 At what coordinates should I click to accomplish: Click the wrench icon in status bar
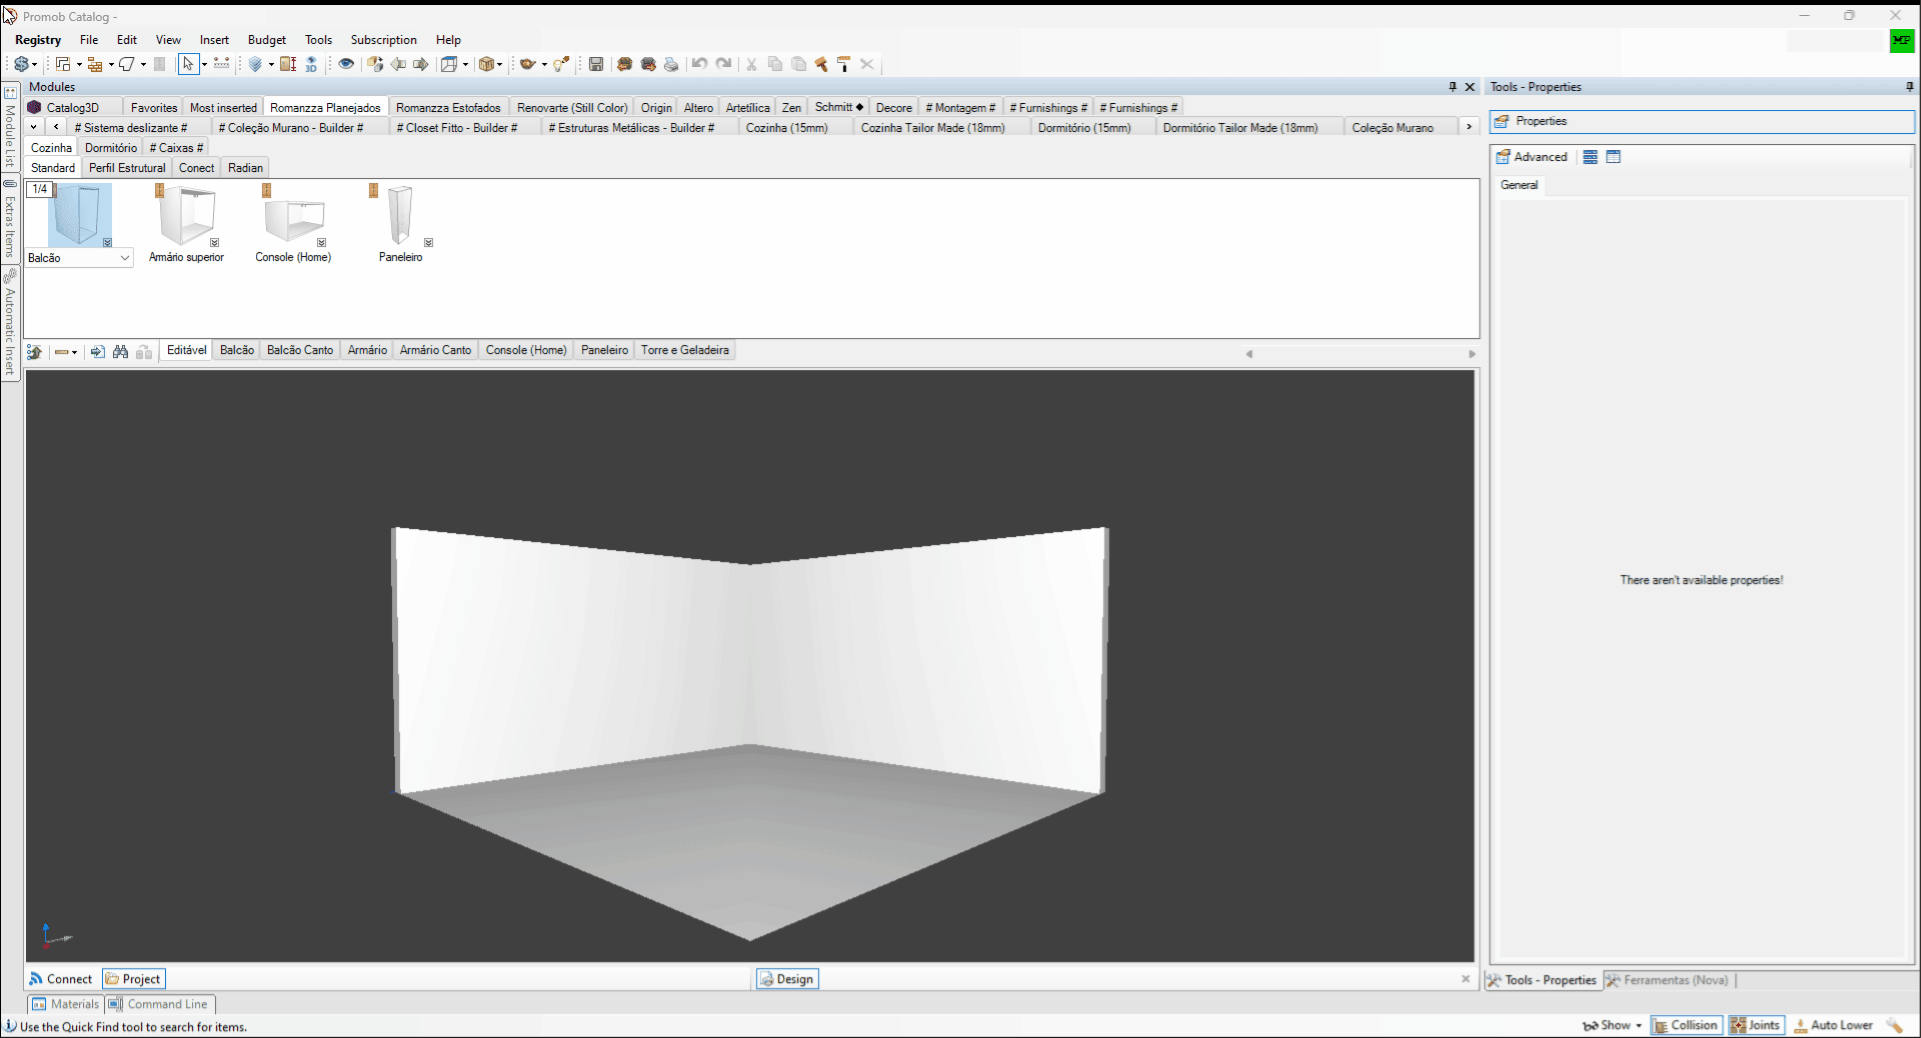1895,1025
